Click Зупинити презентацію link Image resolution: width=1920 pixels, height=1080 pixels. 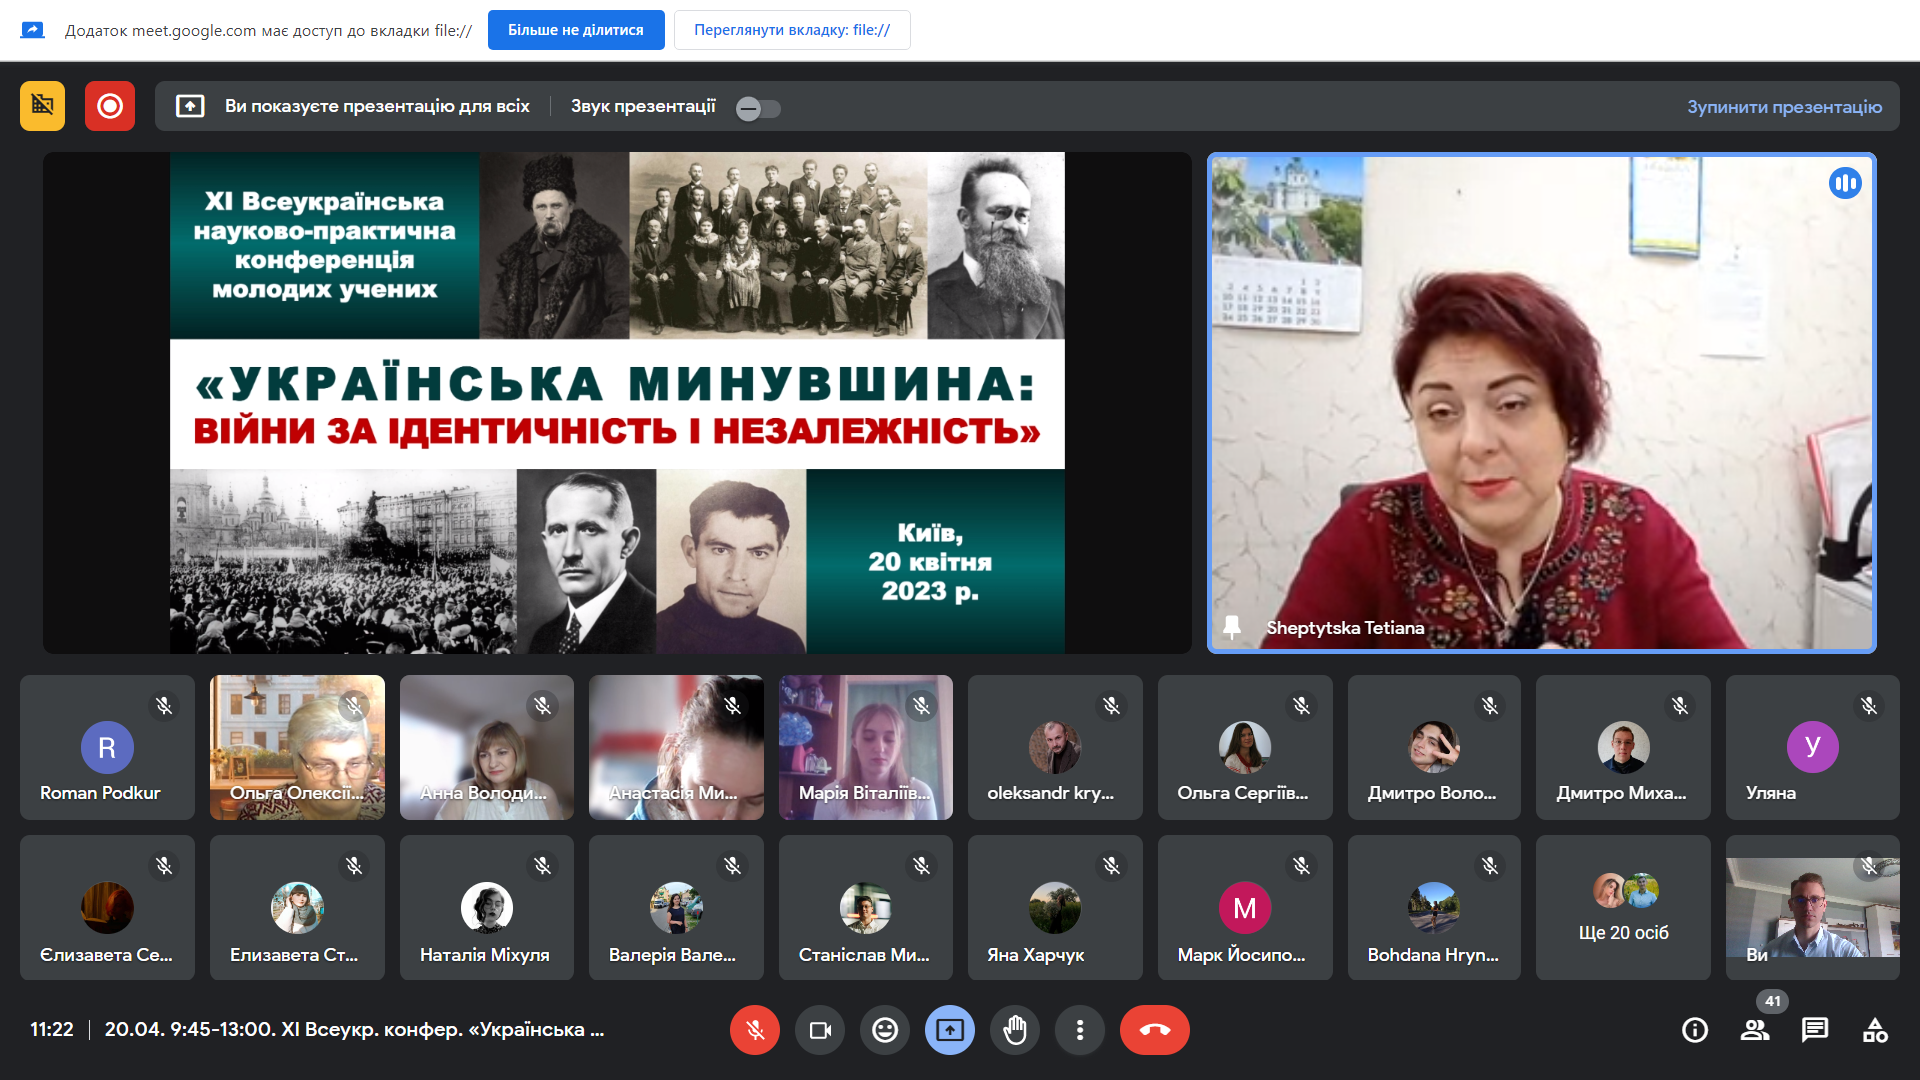pyautogui.click(x=1784, y=107)
